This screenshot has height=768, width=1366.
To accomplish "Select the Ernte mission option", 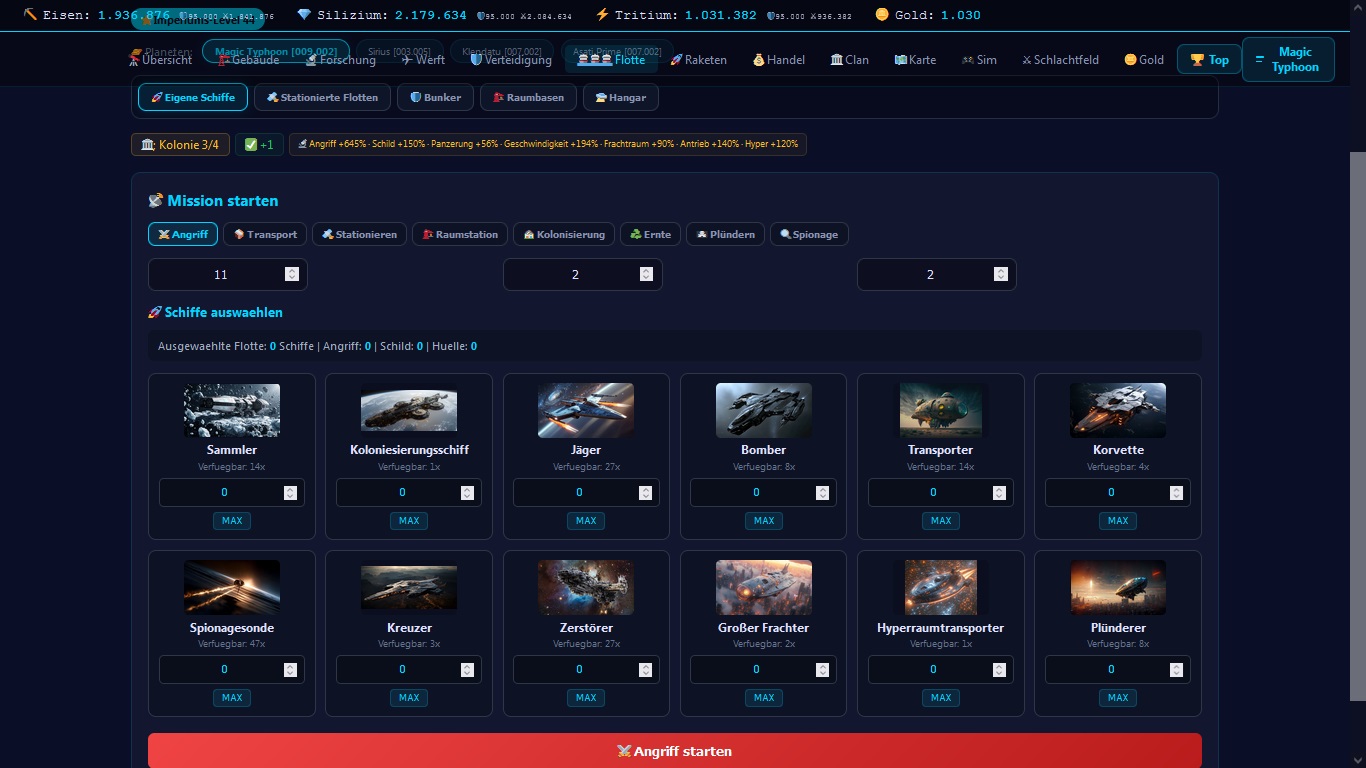I will click(x=650, y=234).
